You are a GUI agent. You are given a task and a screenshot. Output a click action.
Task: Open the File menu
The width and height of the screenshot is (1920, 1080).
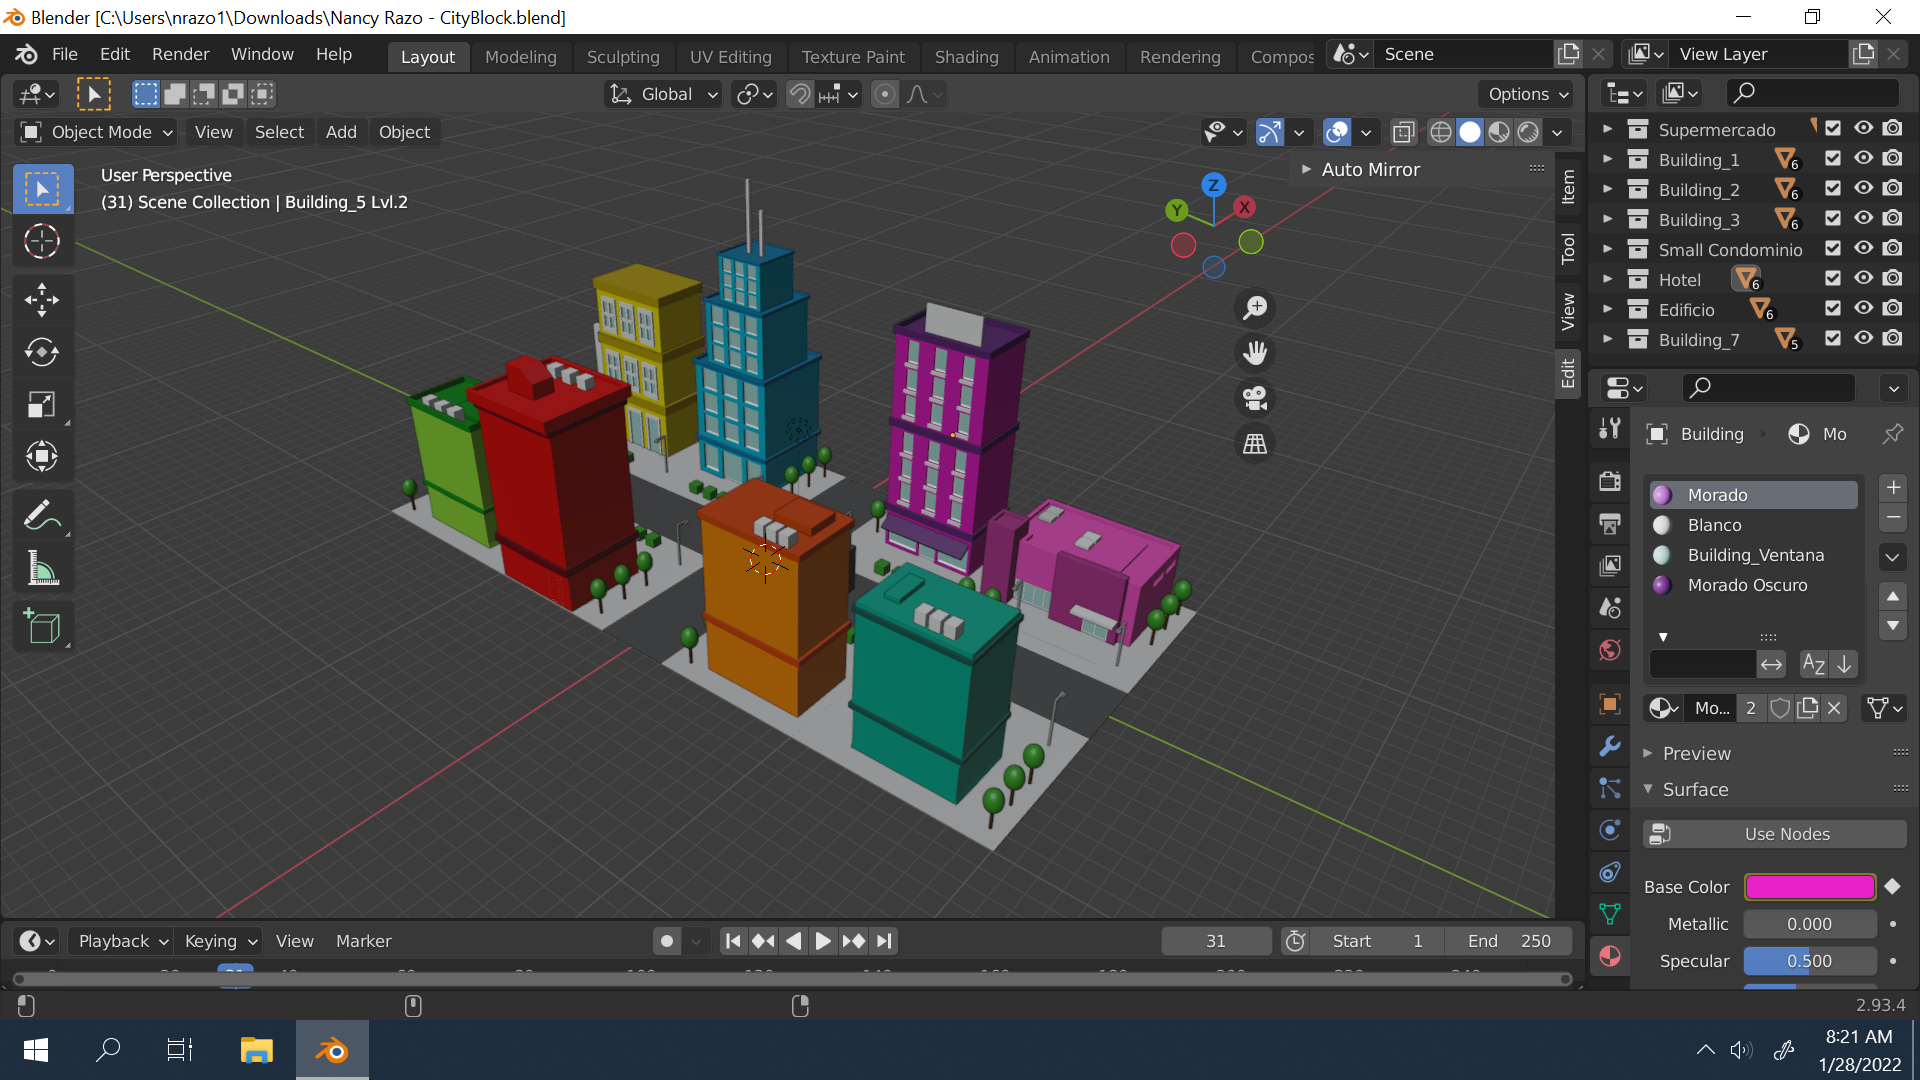pyautogui.click(x=64, y=54)
